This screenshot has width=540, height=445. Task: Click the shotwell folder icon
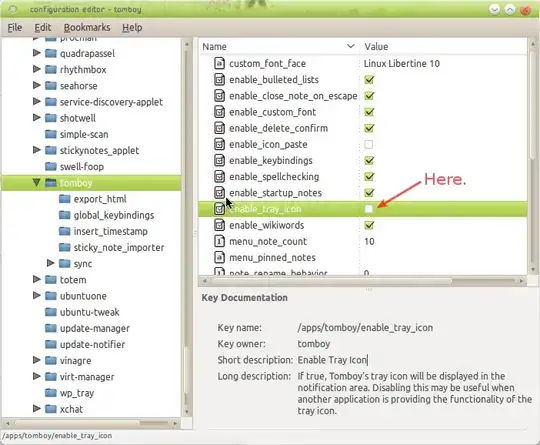pos(51,118)
